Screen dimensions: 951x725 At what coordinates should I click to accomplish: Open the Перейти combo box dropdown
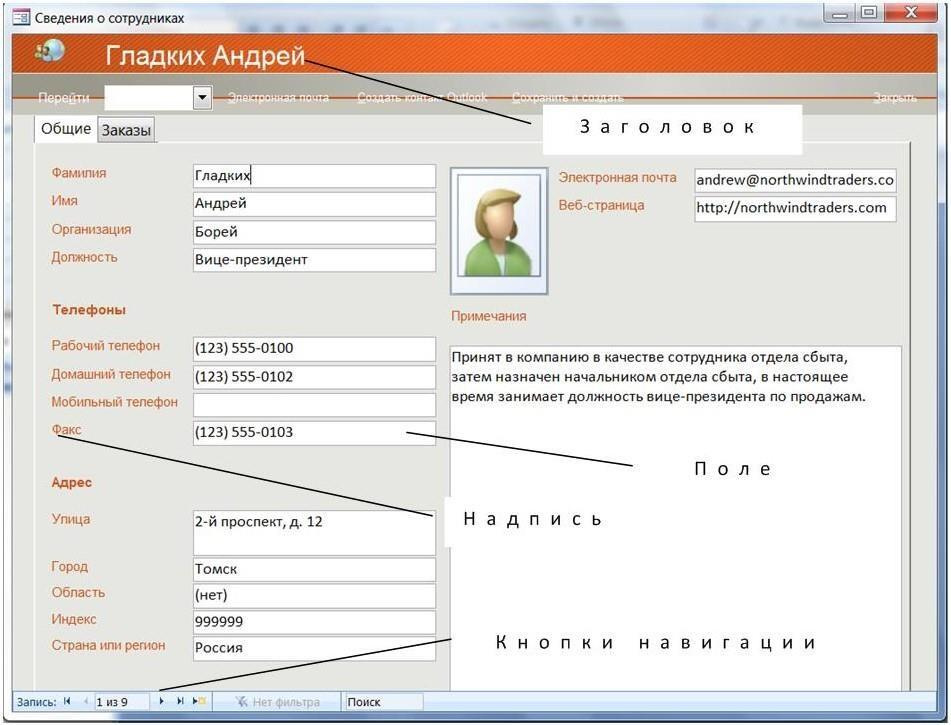click(203, 97)
